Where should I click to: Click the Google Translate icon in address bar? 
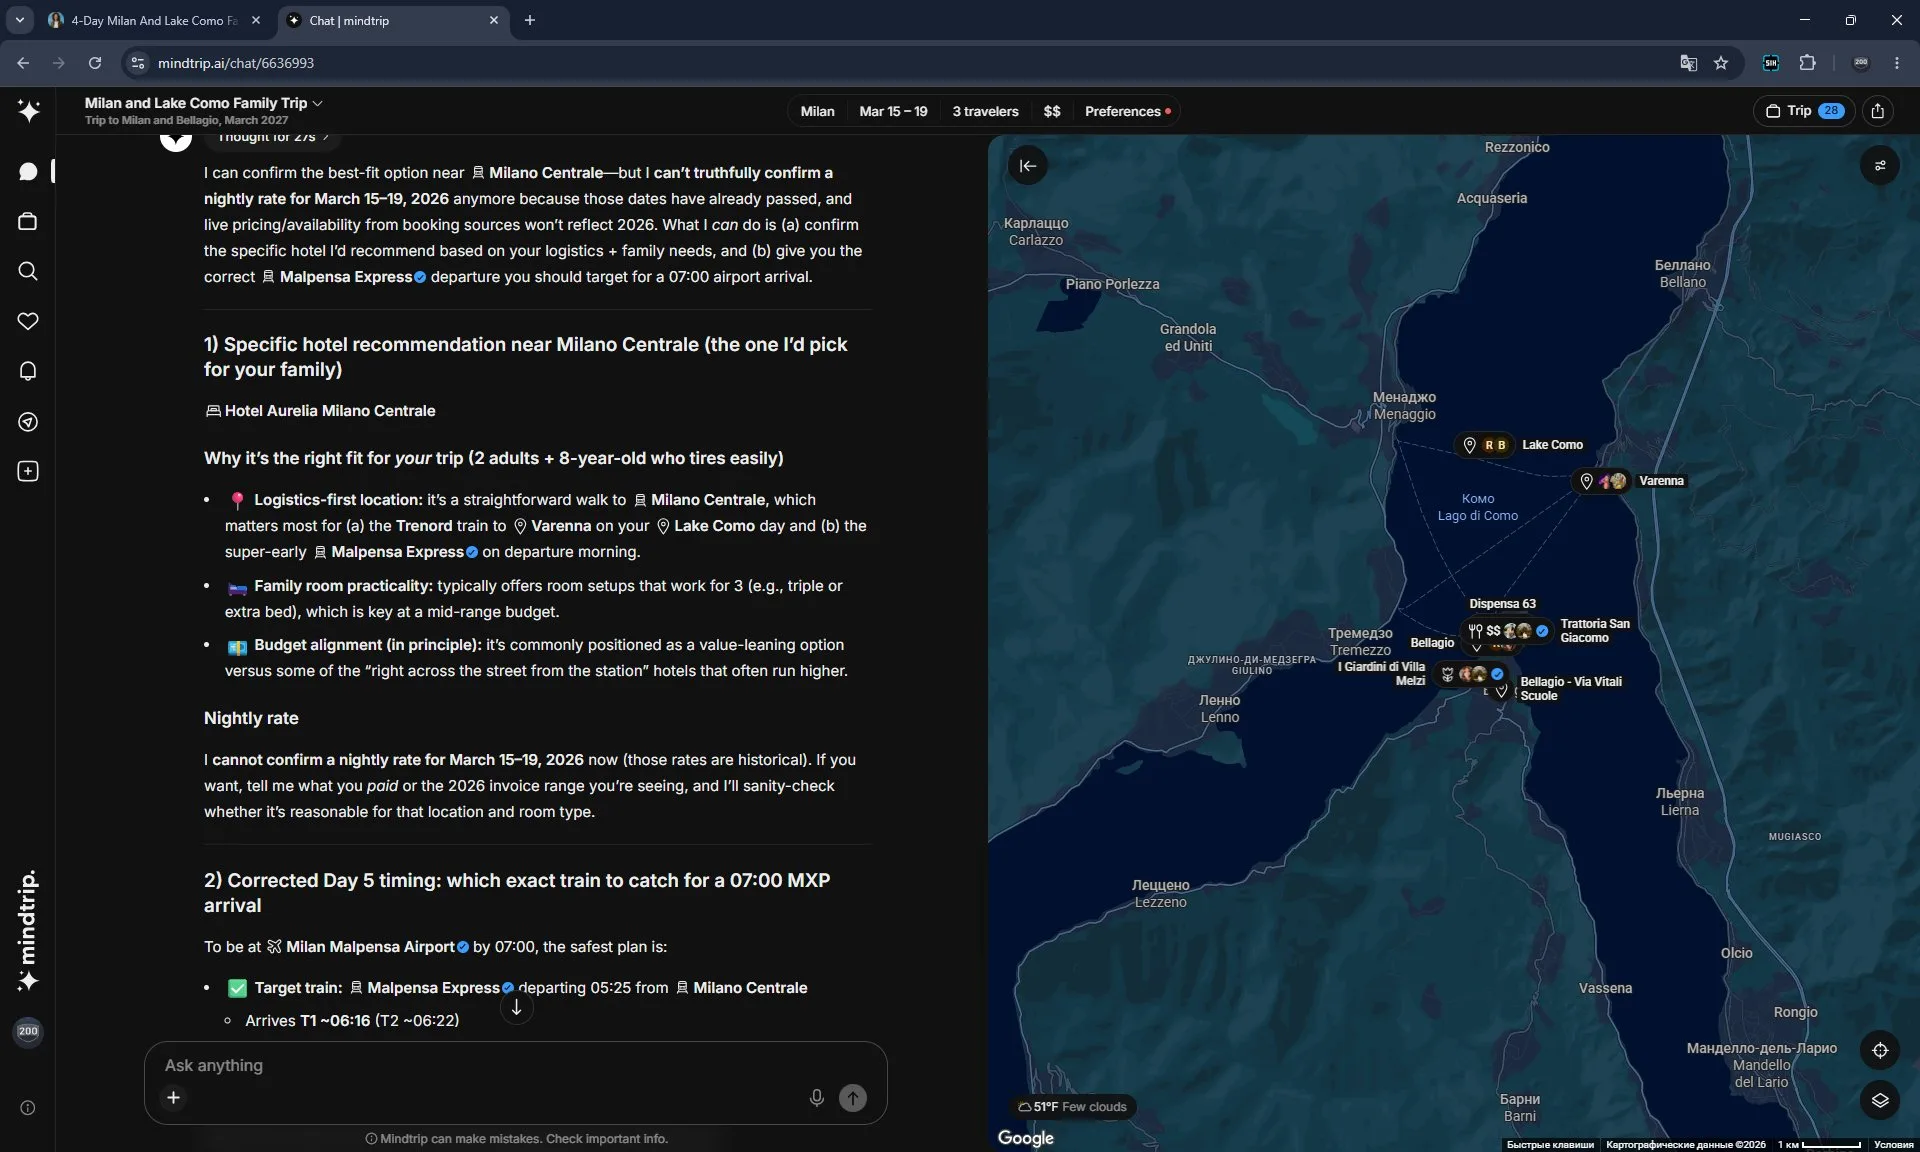(1688, 63)
